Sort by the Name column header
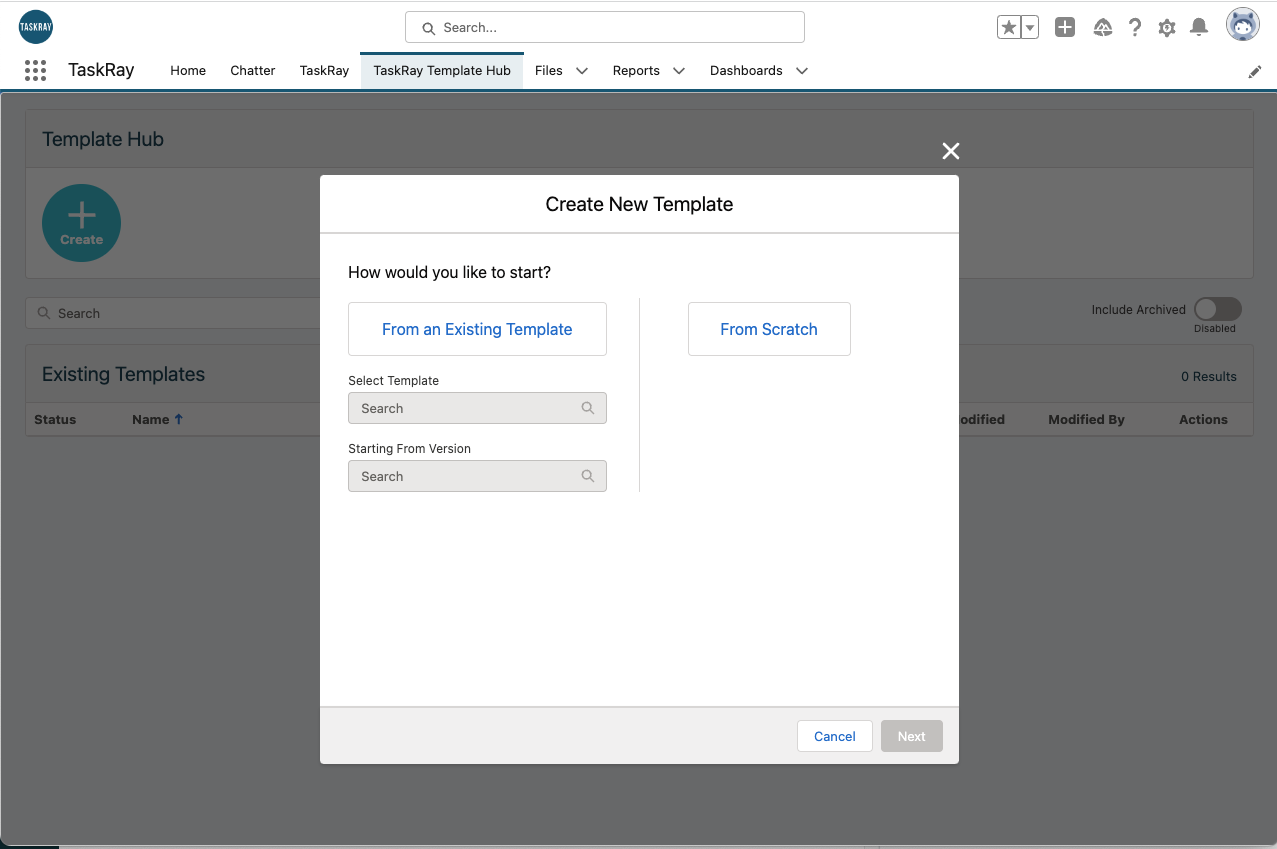Image resolution: width=1277 pixels, height=849 pixels. pos(157,420)
